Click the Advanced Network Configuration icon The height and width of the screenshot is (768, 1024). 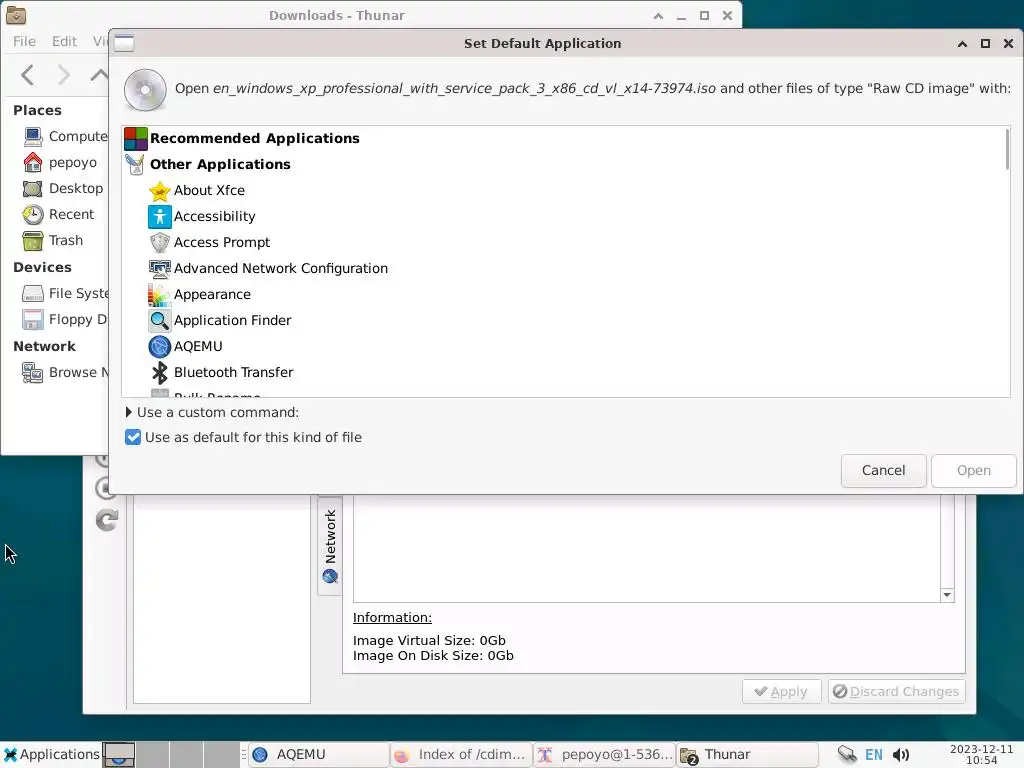159,268
